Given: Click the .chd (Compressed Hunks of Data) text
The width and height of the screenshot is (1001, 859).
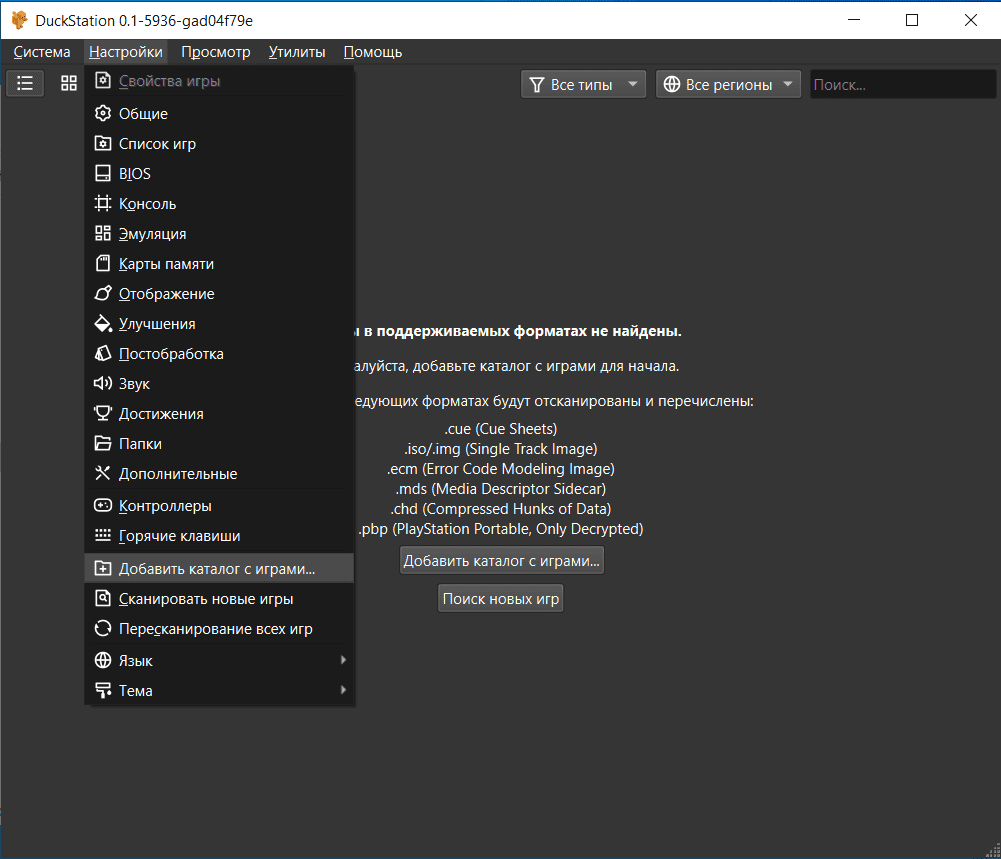Looking at the screenshot, I should (x=500, y=509).
